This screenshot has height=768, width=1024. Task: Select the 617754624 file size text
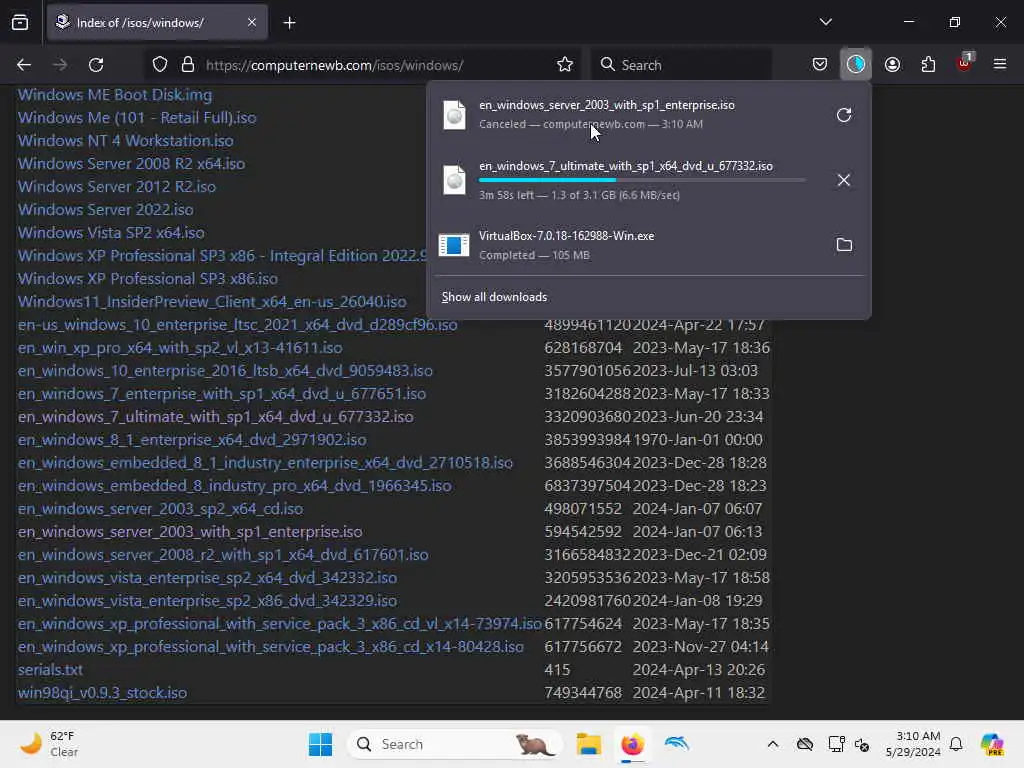click(x=583, y=624)
